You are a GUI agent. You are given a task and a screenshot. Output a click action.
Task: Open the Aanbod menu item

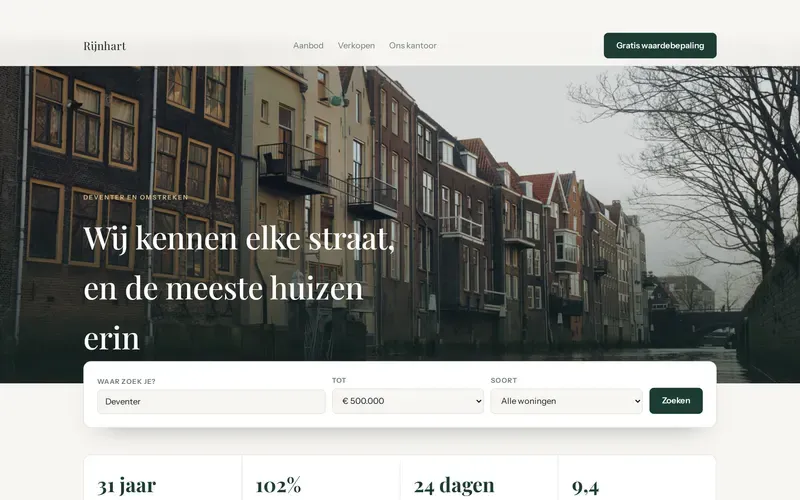(x=308, y=45)
